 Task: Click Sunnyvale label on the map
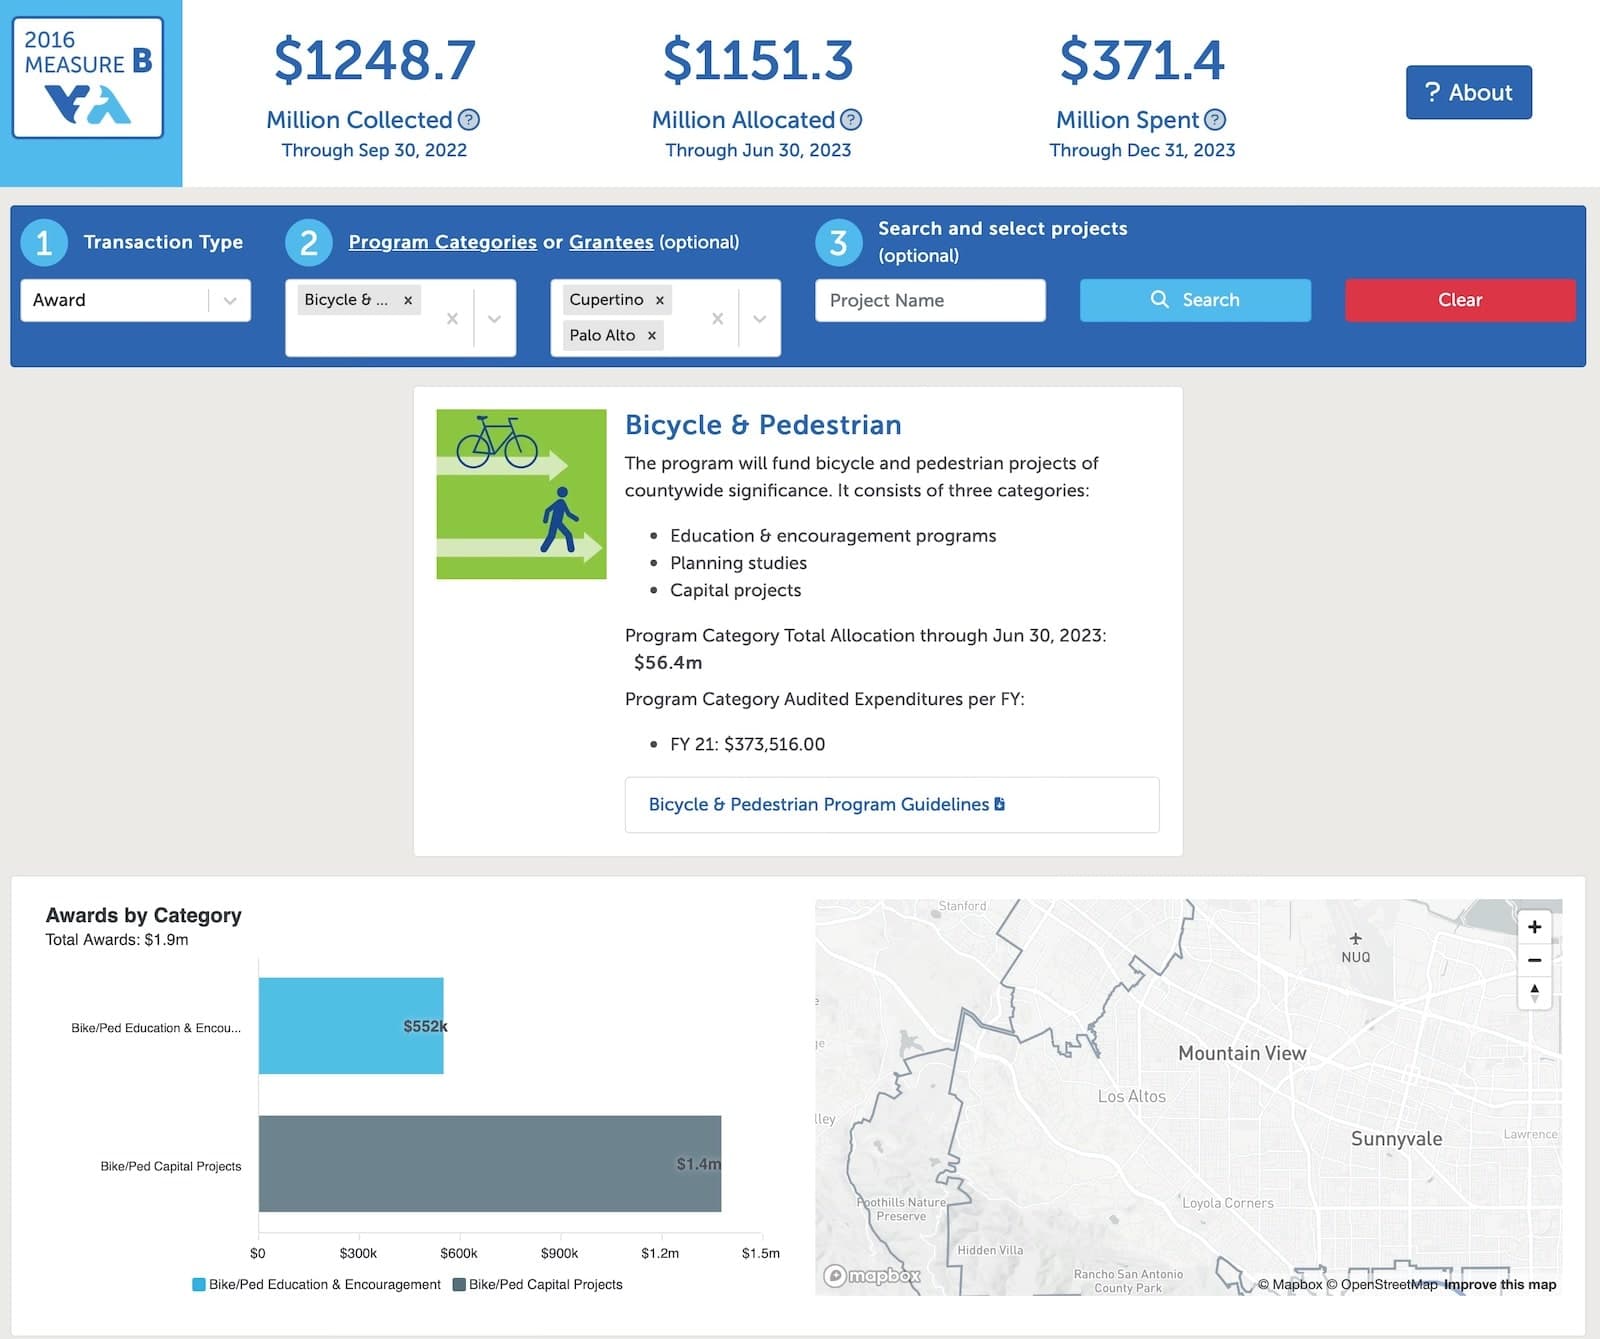(x=1396, y=1138)
